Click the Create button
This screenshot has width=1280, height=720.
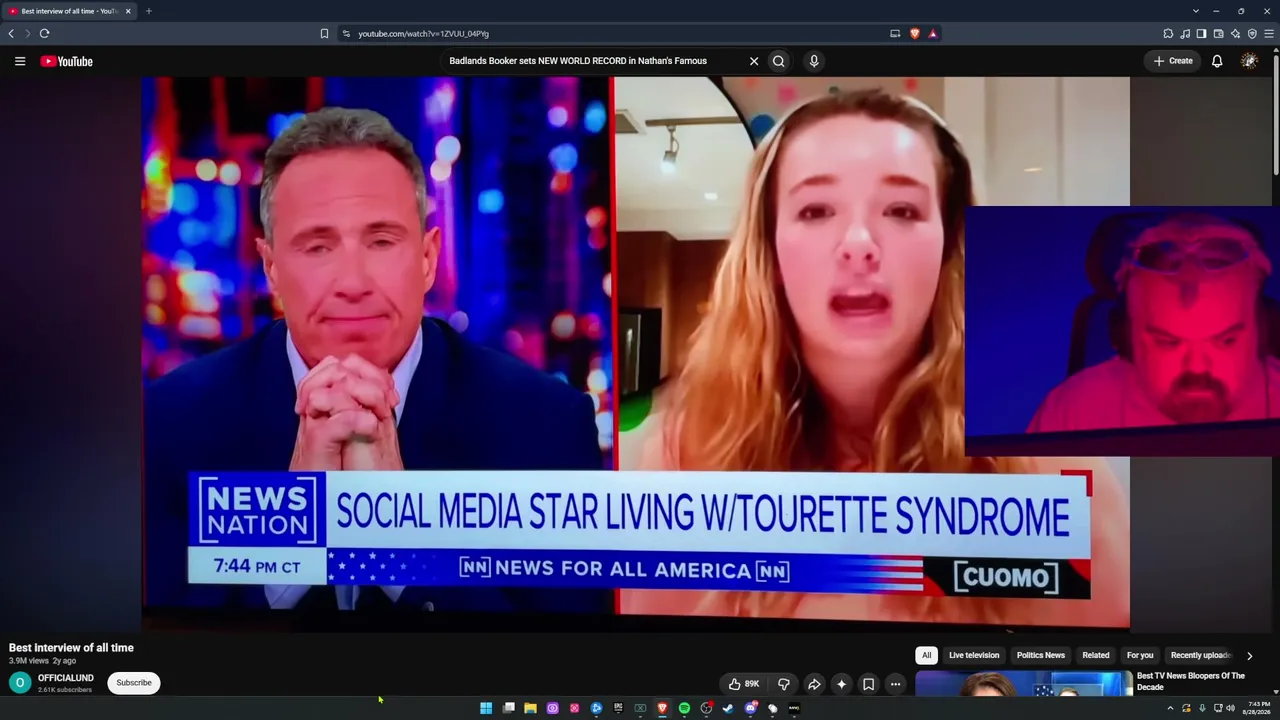point(1173,61)
